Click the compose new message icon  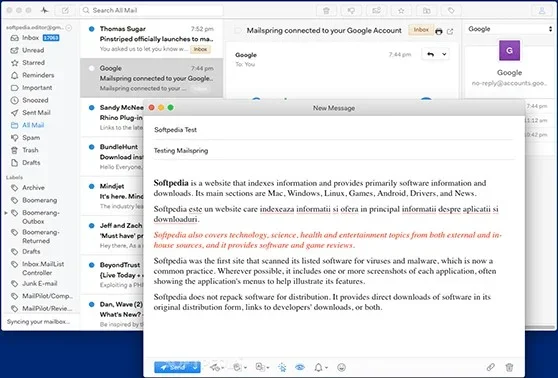click(x=65, y=10)
